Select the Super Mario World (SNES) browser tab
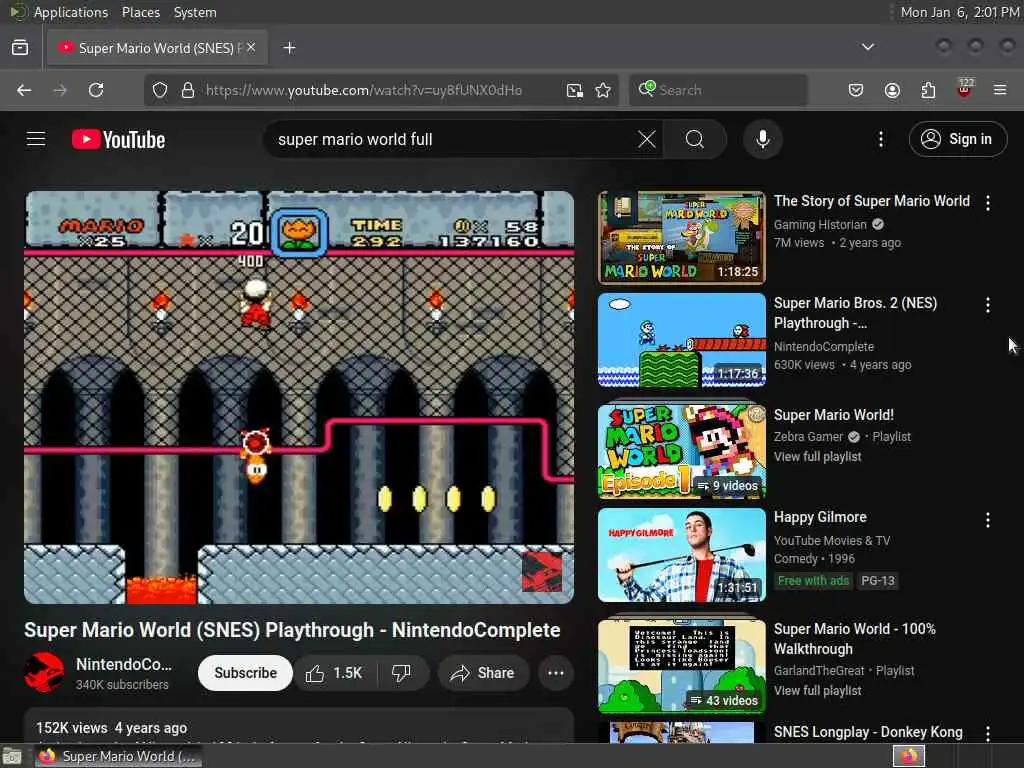The image size is (1024, 768). click(x=157, y=48)
